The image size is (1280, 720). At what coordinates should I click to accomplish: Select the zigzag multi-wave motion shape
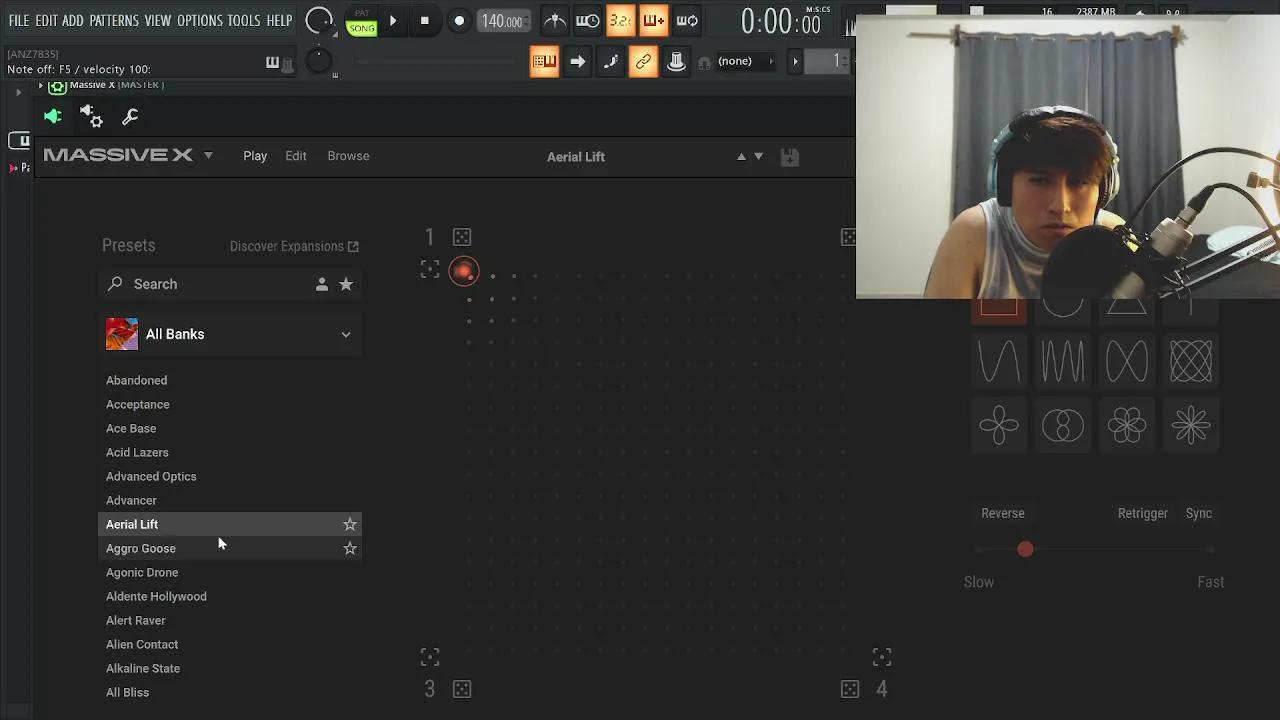pyautogui.click(x=1063, y=361)
